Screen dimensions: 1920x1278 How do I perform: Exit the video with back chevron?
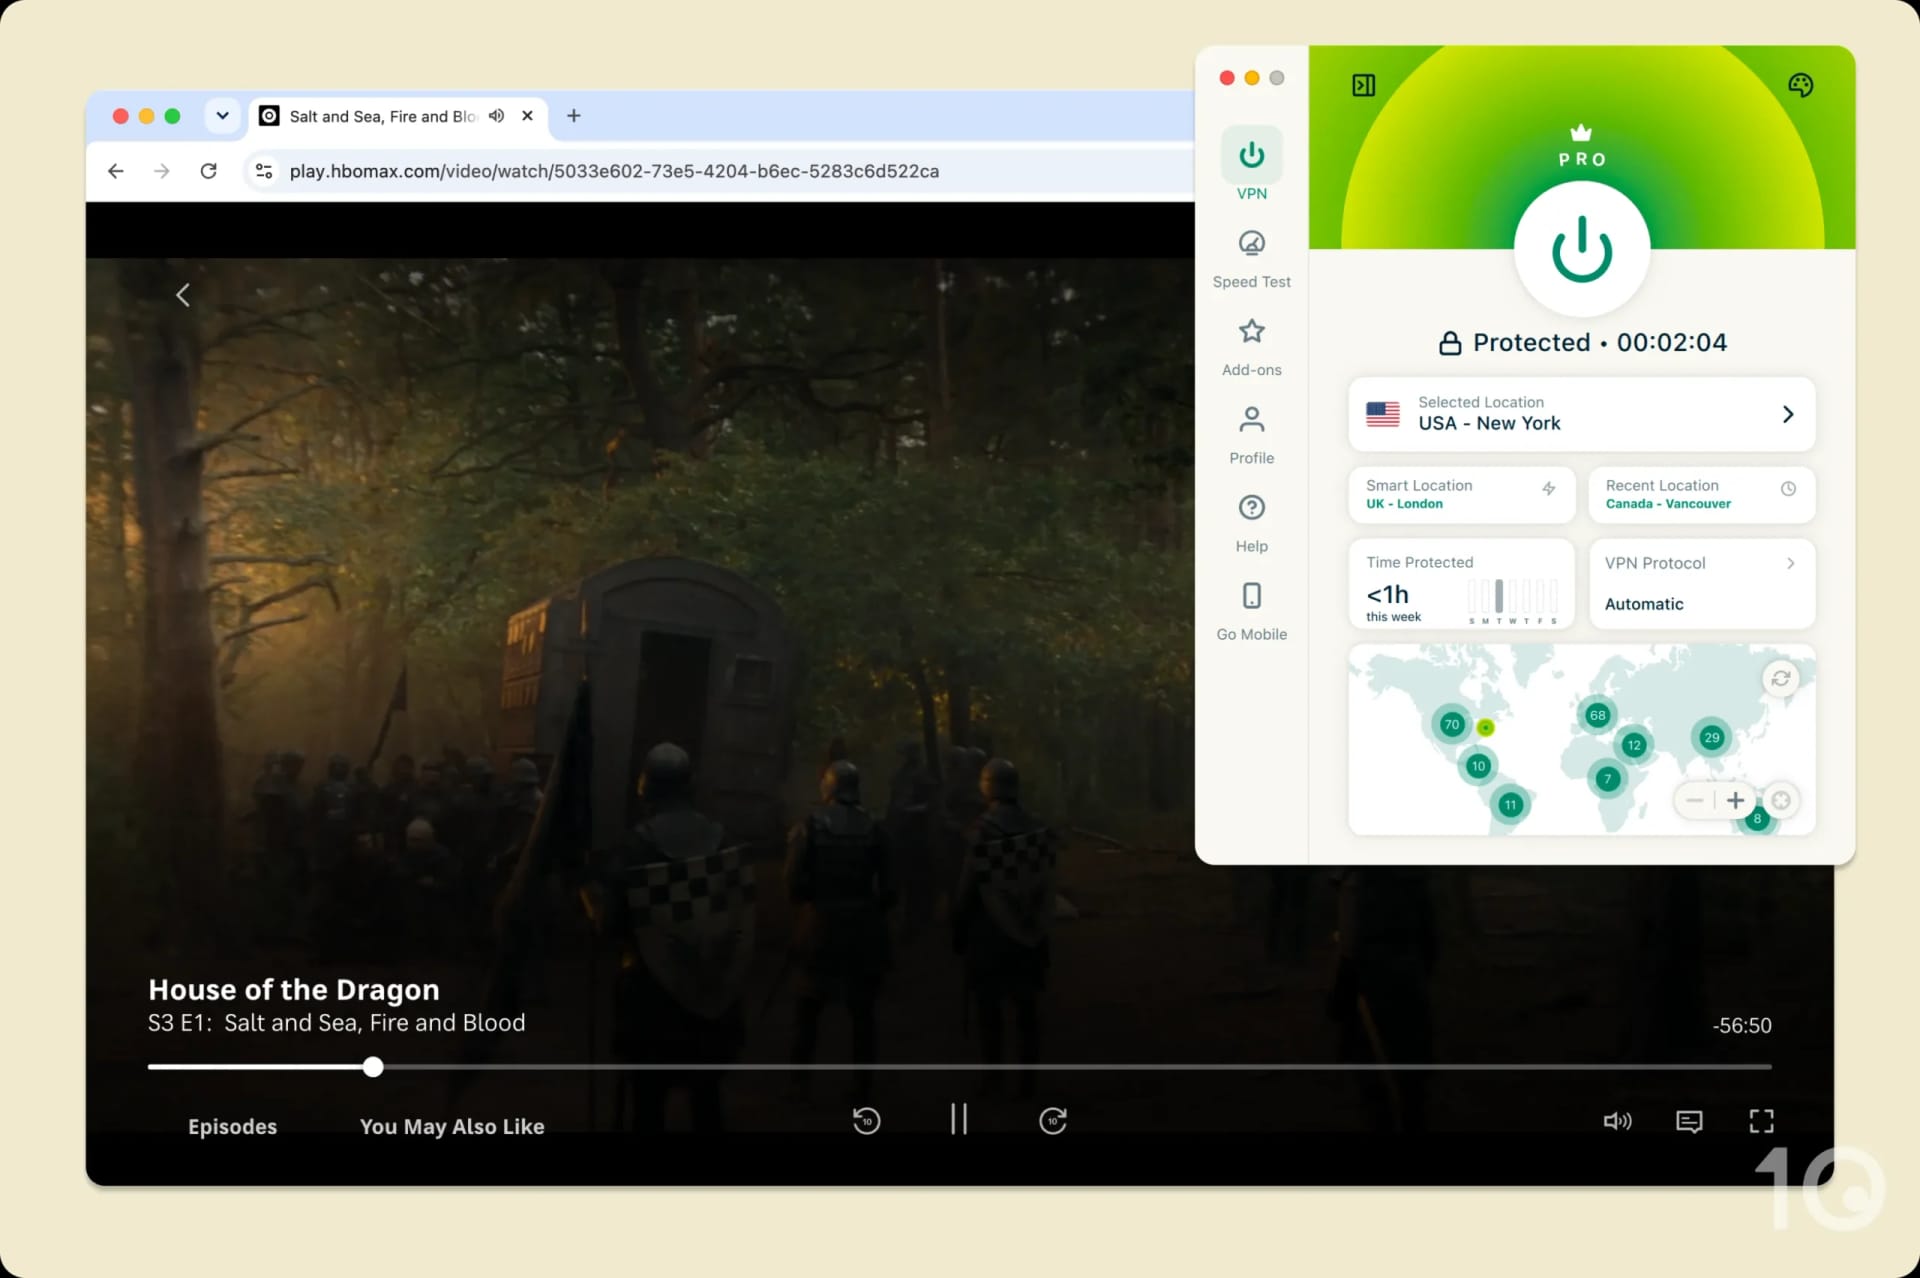pos(183,295)
